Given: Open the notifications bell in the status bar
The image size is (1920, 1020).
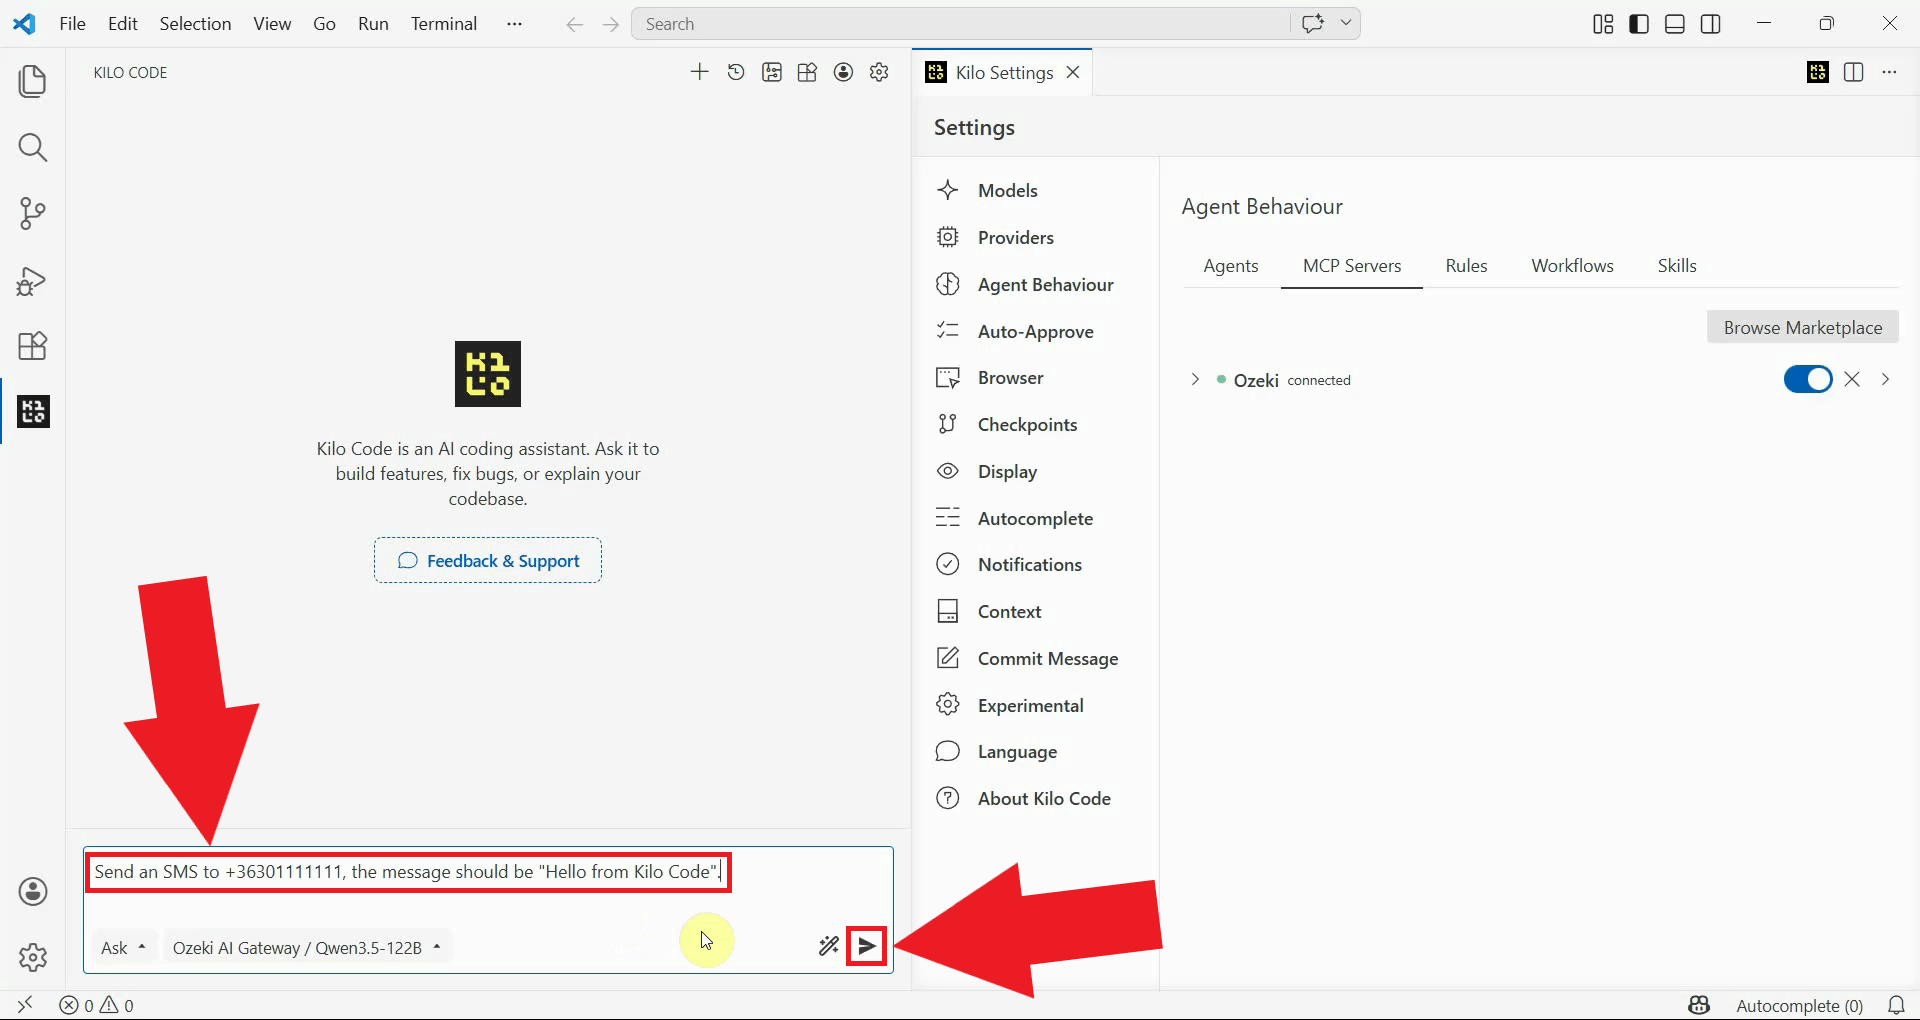Looking at the screenshot, I should click(x=1896, y=1005).
